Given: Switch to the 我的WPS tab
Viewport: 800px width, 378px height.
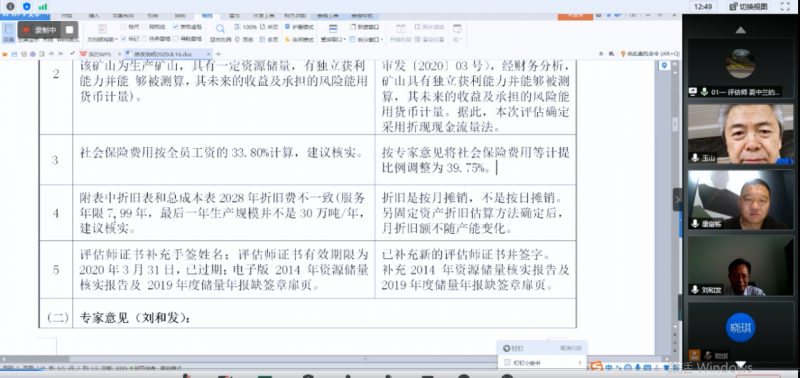Looking at the screenshot, I should click(x=99, y=54).
